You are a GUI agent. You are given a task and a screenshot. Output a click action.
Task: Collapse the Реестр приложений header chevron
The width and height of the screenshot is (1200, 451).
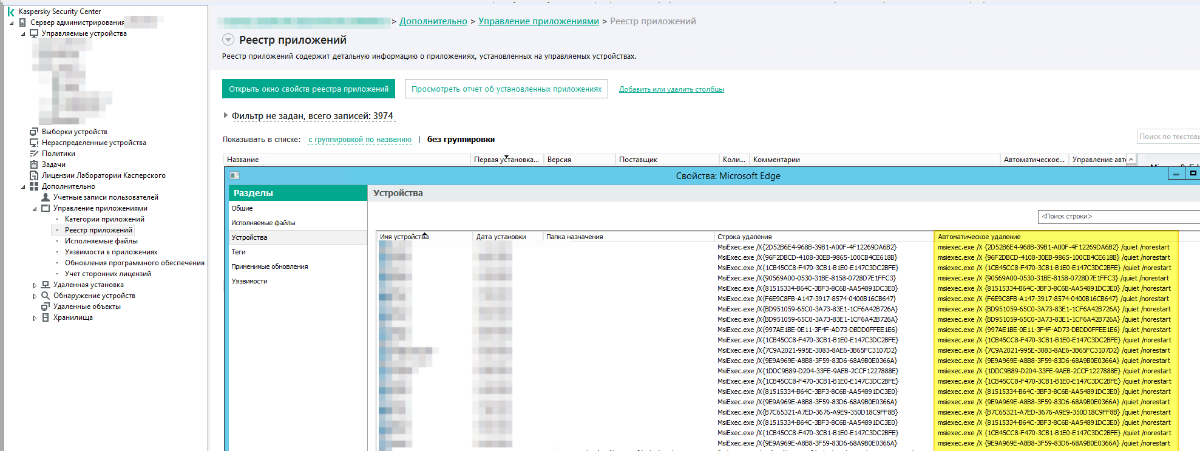point(228,40)
